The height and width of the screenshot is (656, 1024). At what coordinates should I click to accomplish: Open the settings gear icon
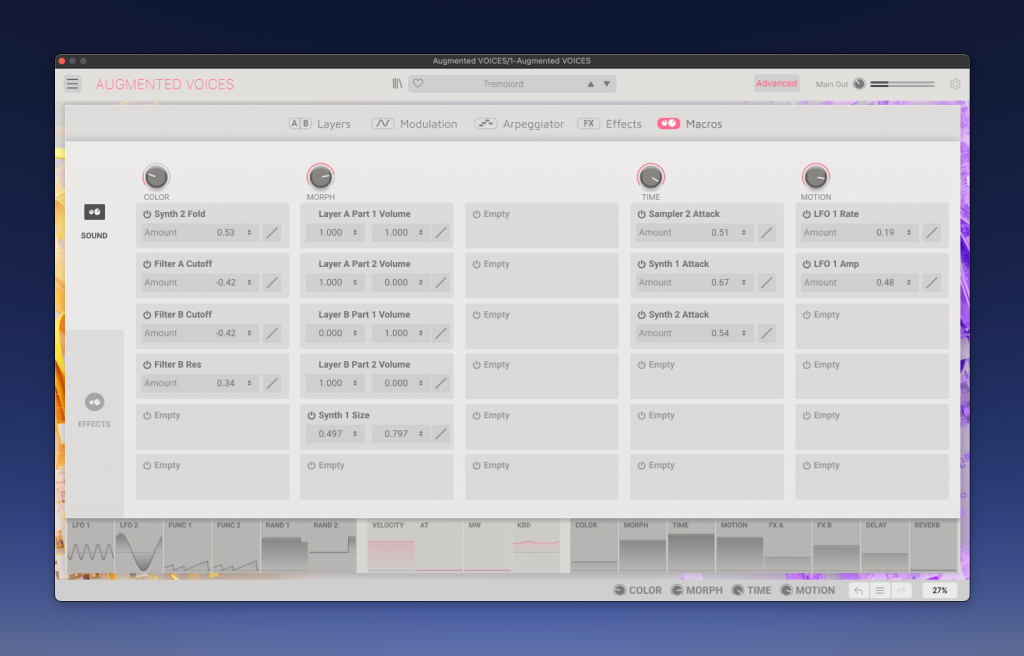pos(955,84)
